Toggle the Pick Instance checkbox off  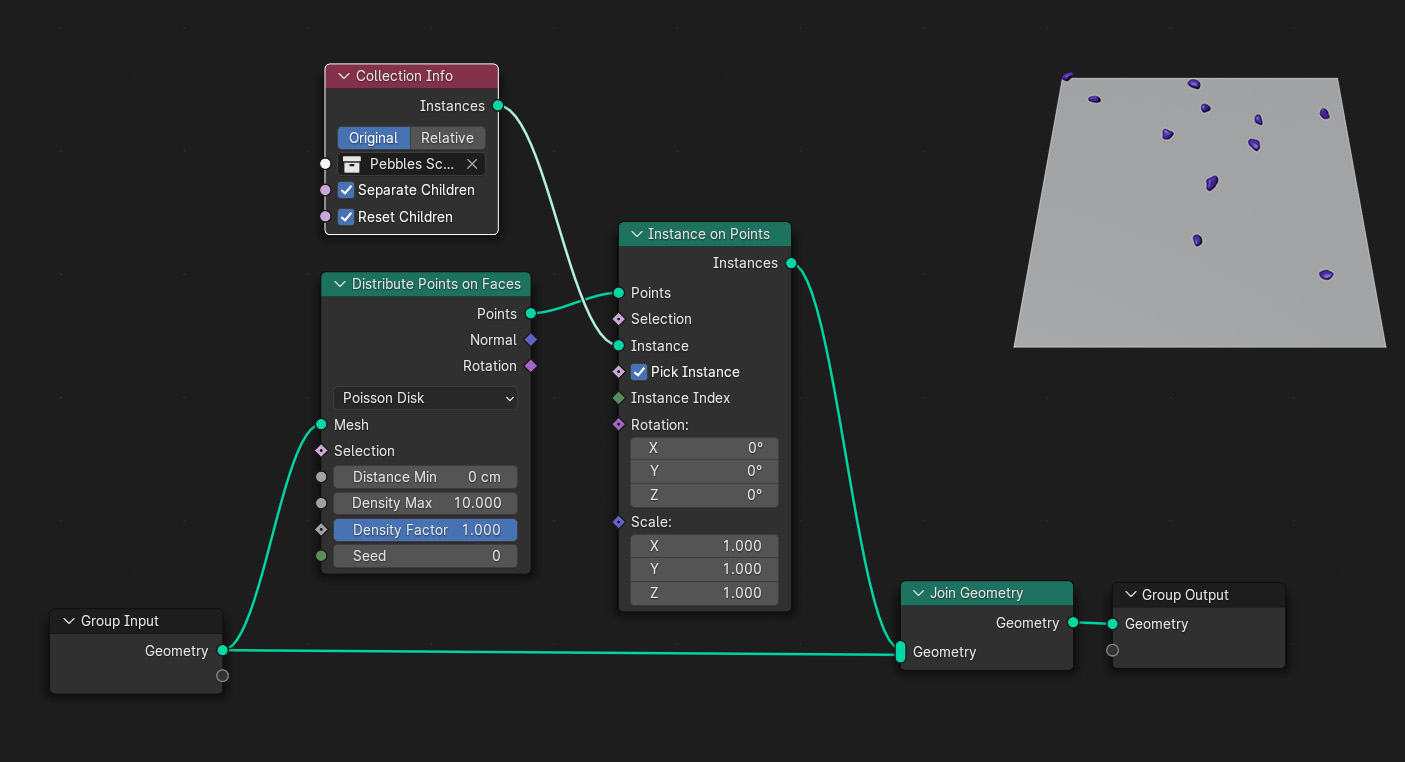coord(639,372)
